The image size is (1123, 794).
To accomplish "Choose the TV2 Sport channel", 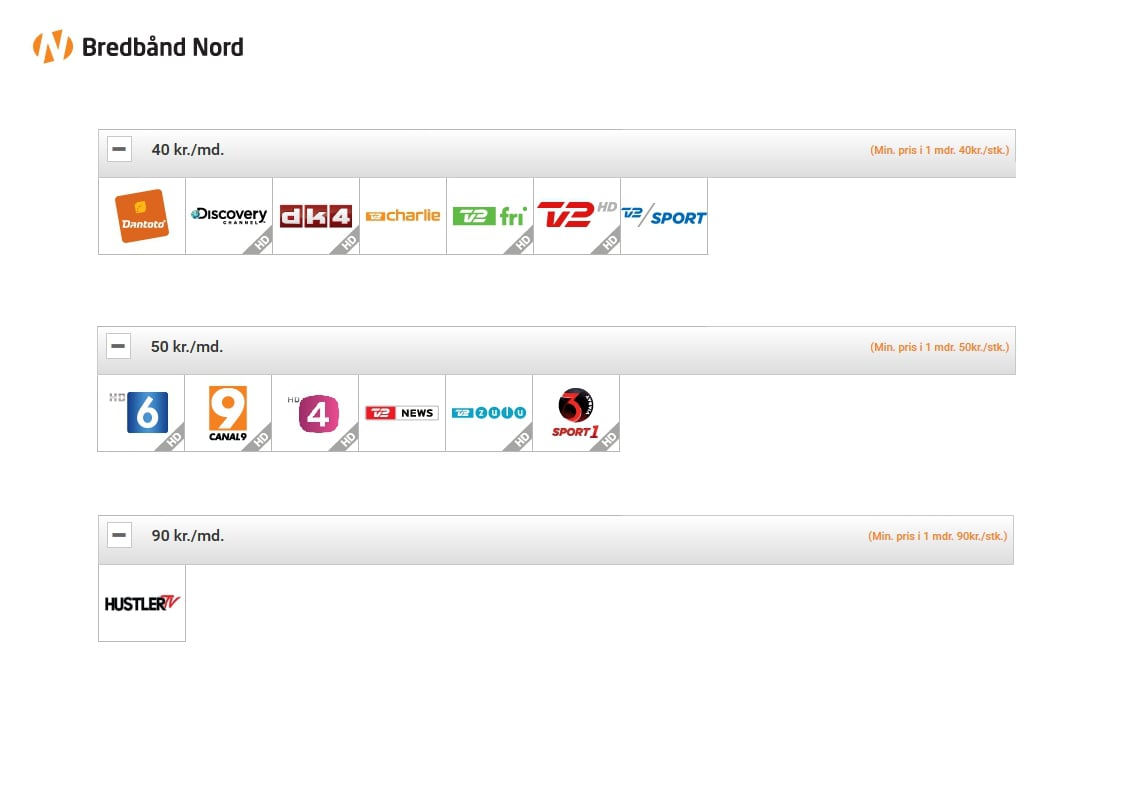I will click(x=664, y=216).
